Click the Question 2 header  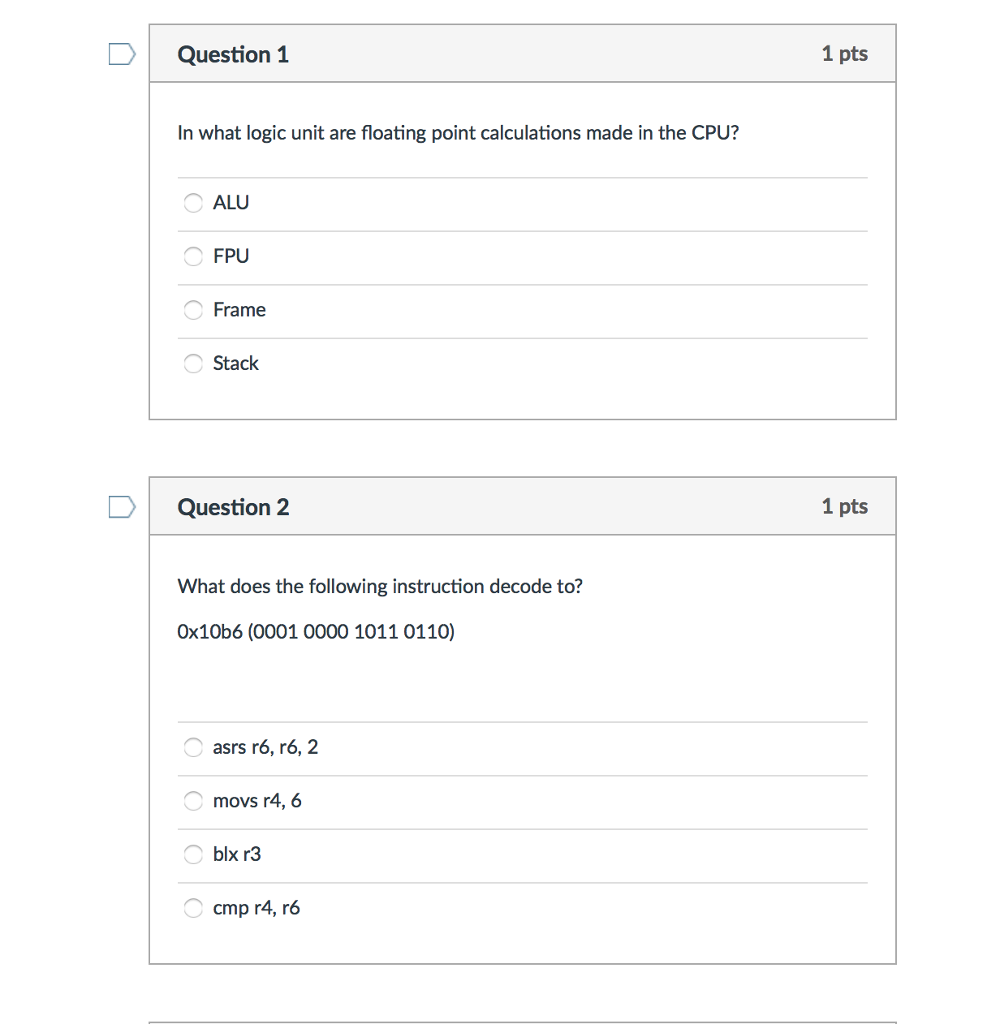pyautogui.click(x=233, y=507)
